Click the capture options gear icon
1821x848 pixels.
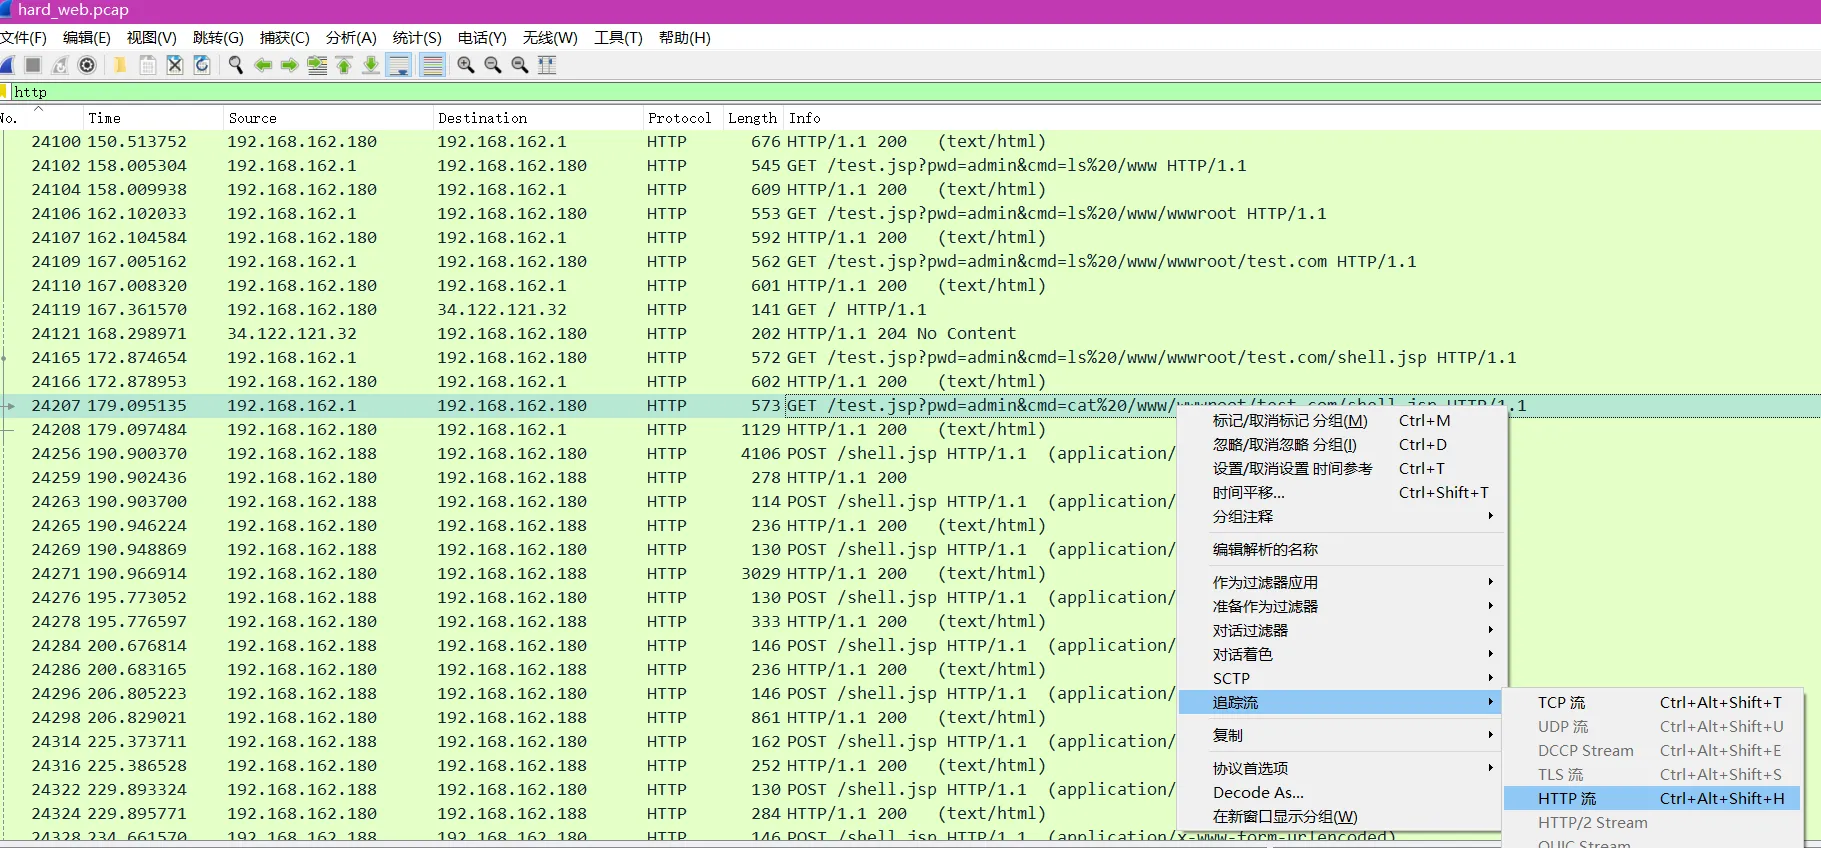(87, 65)
